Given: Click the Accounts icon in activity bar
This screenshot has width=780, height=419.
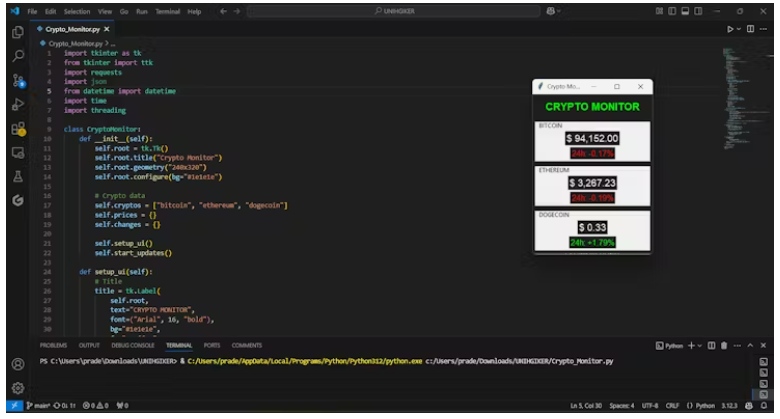Looking at the screenshot, I should pyautogui.click(x=18, y=364).
